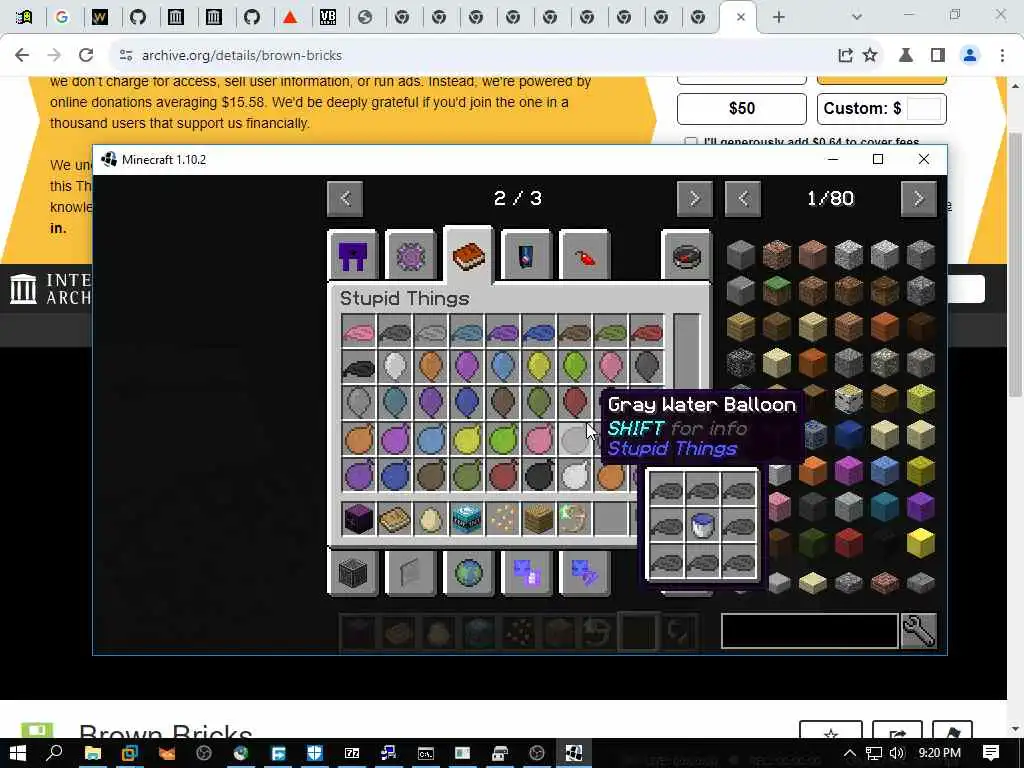This screenshot has height=768, width=1024.
Task: Select the purple-black block in hotbar
Action: 359,519
